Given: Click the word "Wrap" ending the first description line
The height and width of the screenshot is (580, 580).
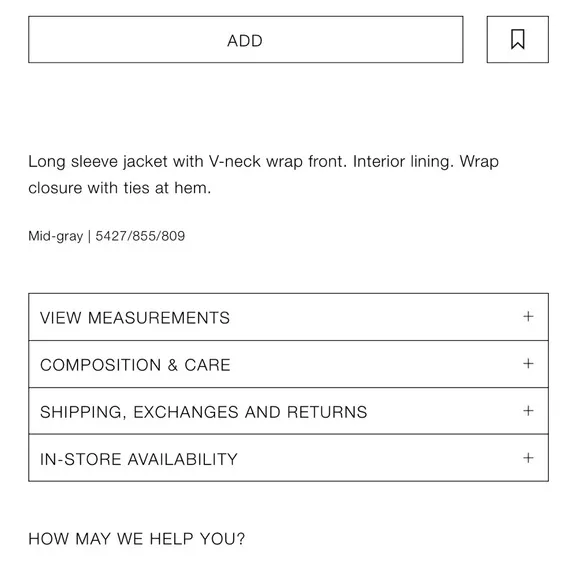Looking at the screenshot, I should pos(479,162).
